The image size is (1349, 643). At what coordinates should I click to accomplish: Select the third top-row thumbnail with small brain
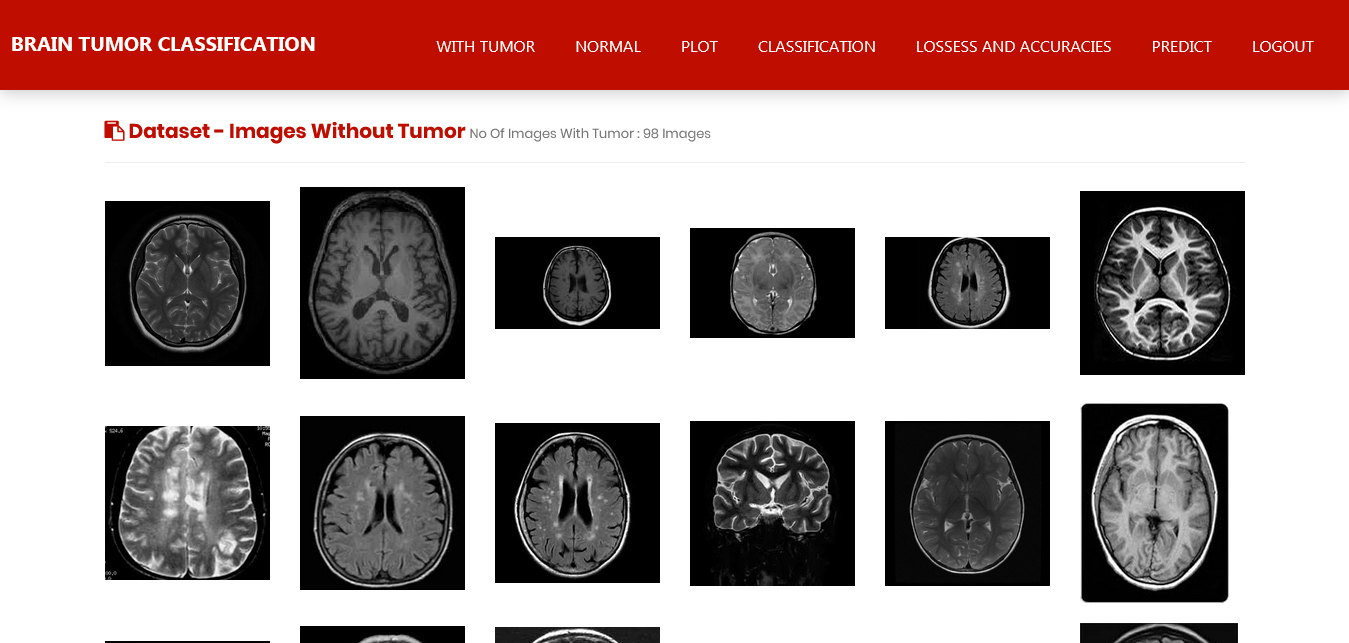tap(577, 283)
